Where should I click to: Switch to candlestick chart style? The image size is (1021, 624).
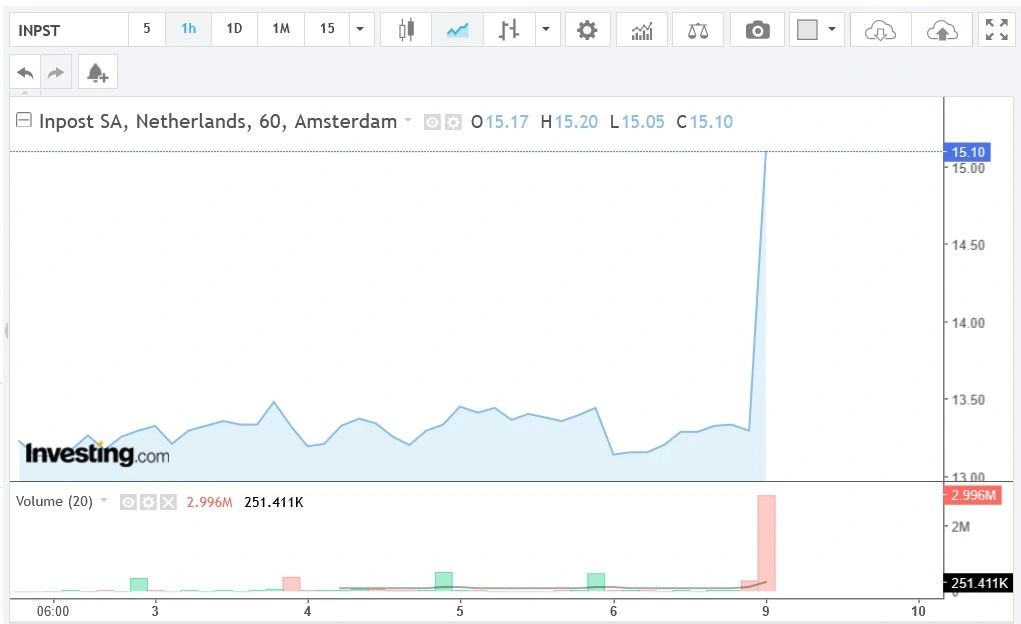(406, 29)
